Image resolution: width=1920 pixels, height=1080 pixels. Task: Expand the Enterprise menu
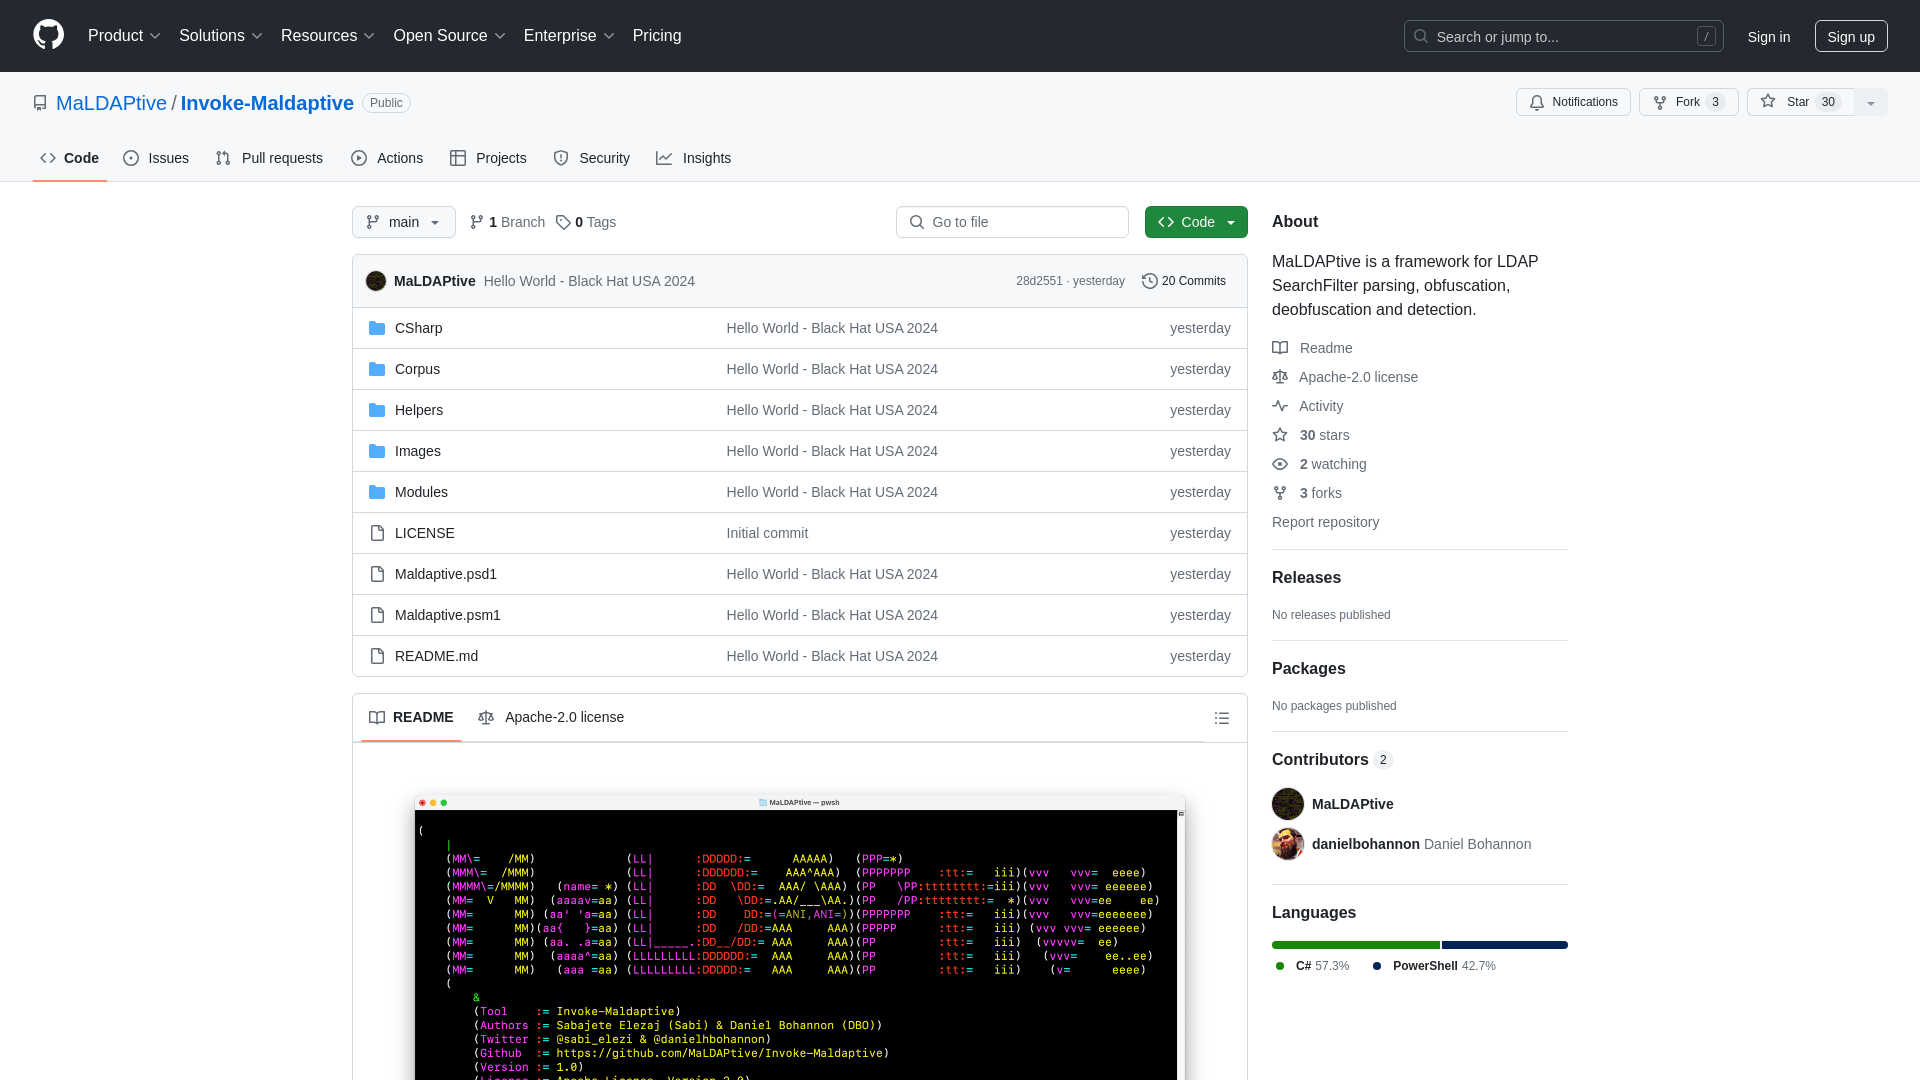point(569,36)
